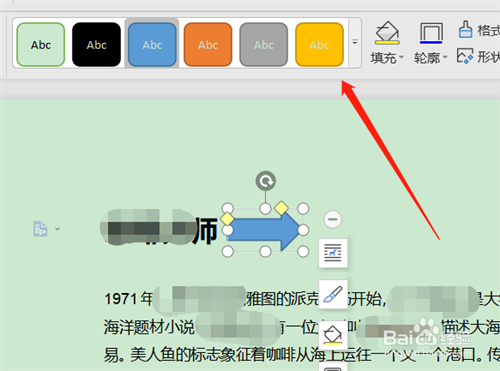This screenshot has width=500, height=371.
Task: Click the document outline icon in margin
Action: coord(40,229)
